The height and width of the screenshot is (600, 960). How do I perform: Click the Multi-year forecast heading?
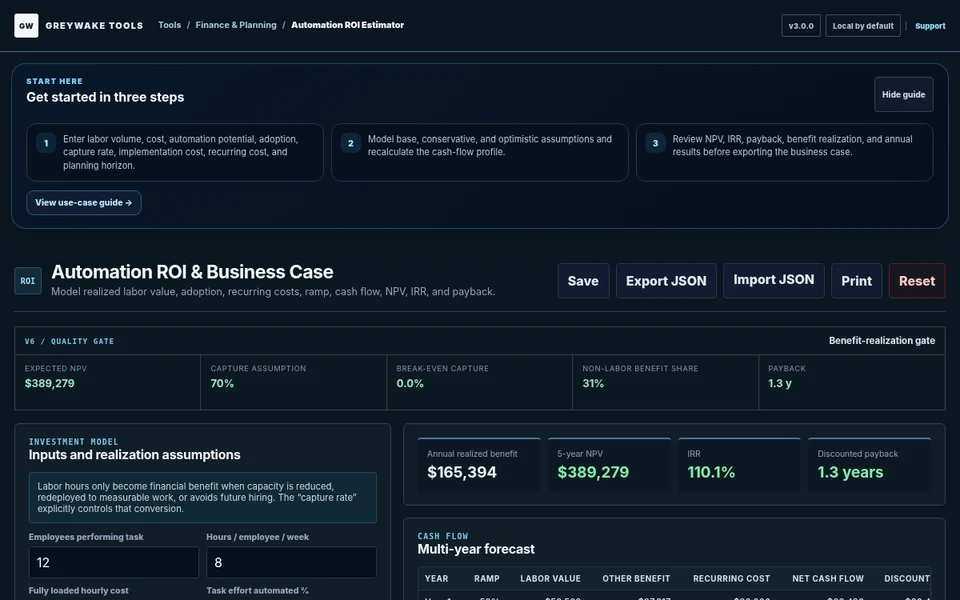(x=476, y=549)
